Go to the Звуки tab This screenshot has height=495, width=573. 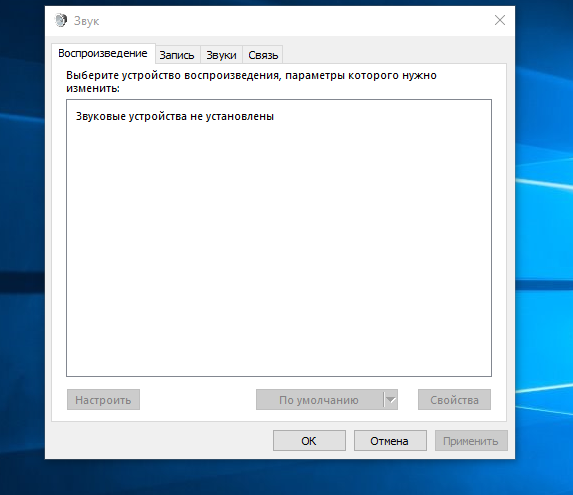click(x=221, y=55)
